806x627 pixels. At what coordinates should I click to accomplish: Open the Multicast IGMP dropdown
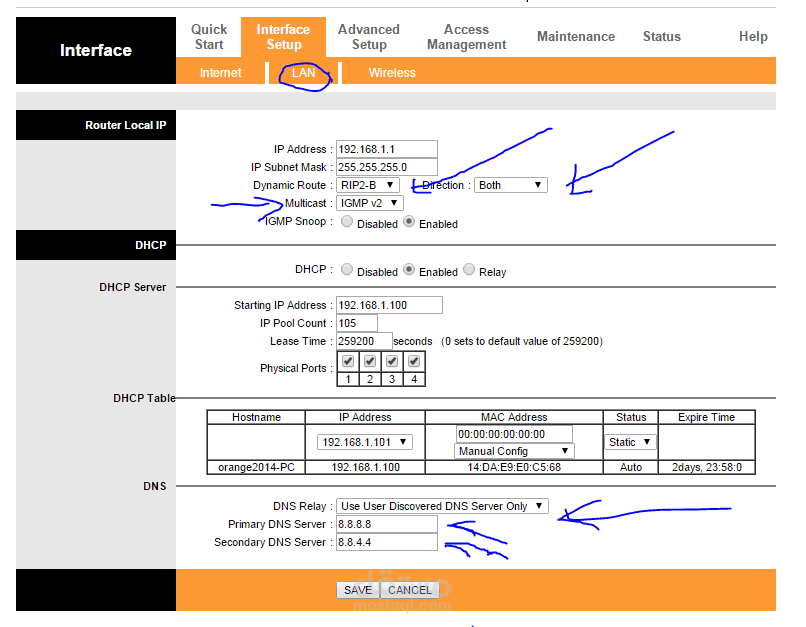[370, 203]
